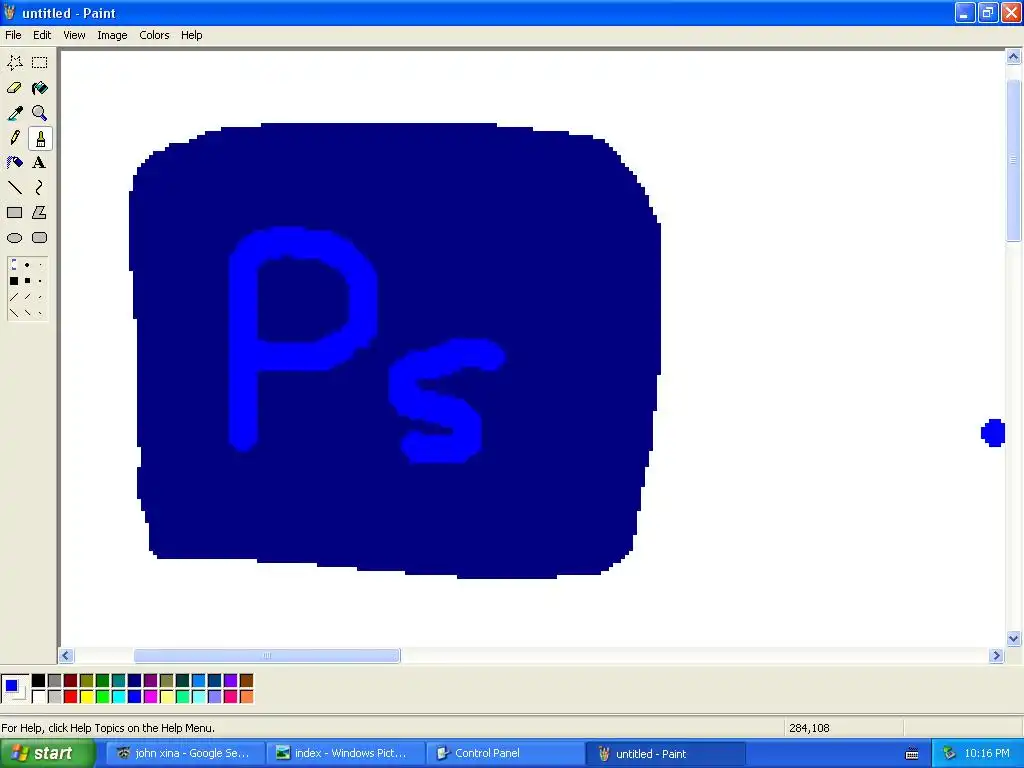Activate the Magnifier tool
This screenshot has height=768, width=1024.
[x=40, y=113]
